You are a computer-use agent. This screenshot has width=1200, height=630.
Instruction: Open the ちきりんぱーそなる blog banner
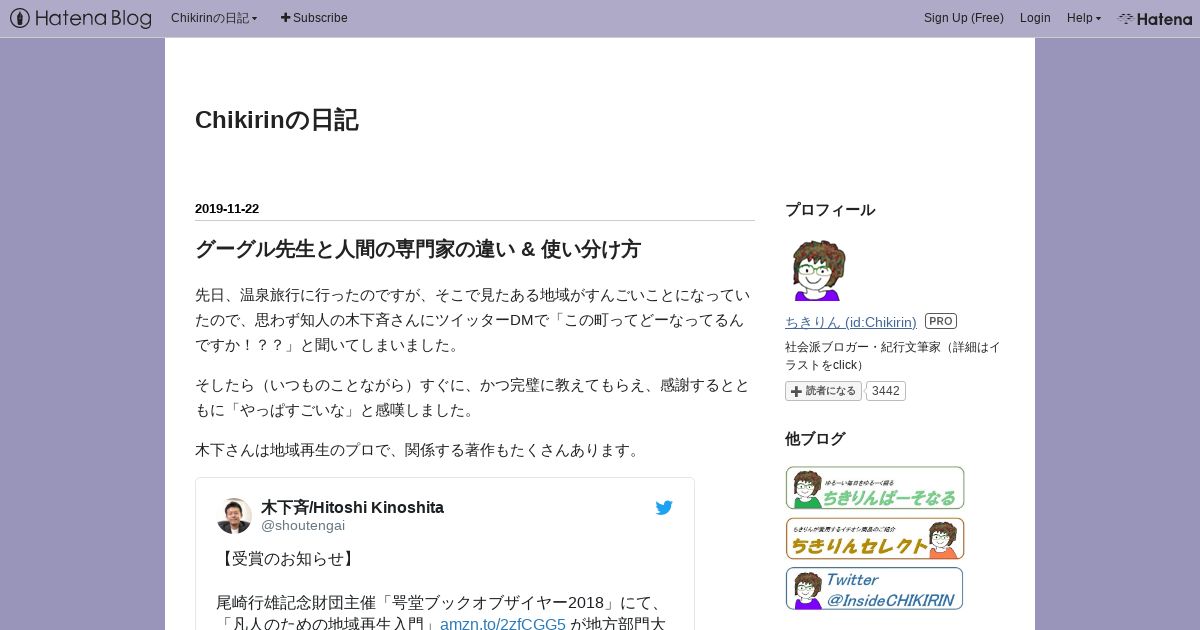875,488
